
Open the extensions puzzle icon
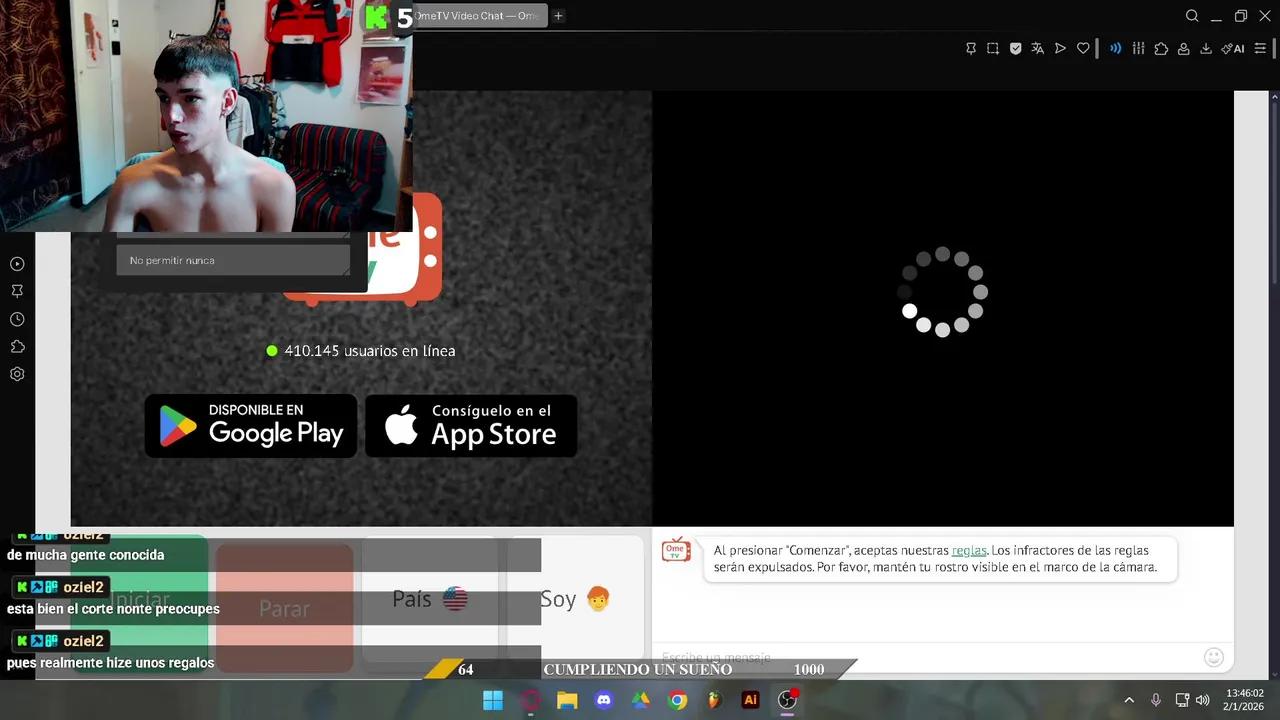click(1161, 48)
